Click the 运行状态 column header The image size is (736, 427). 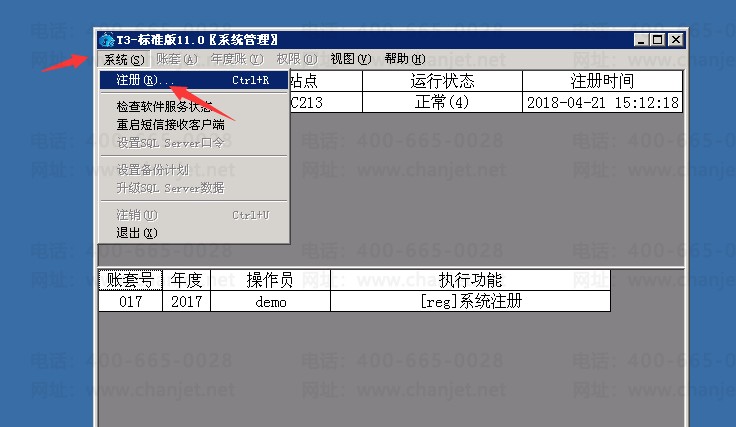click(442, 81)
